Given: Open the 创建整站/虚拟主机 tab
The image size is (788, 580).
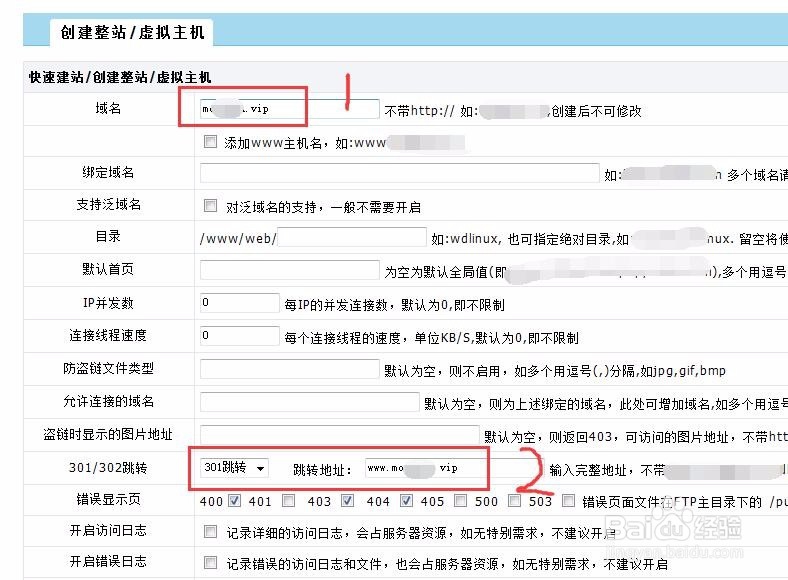Looking at the screenshot, I should click(x=132, y=33).
